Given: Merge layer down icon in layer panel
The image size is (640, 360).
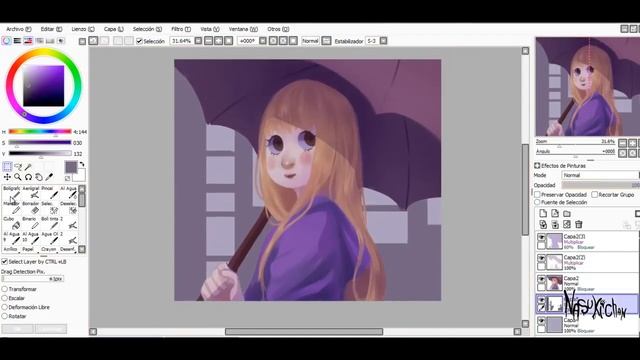Looking at the screenshot, I should tap(555, 224).
